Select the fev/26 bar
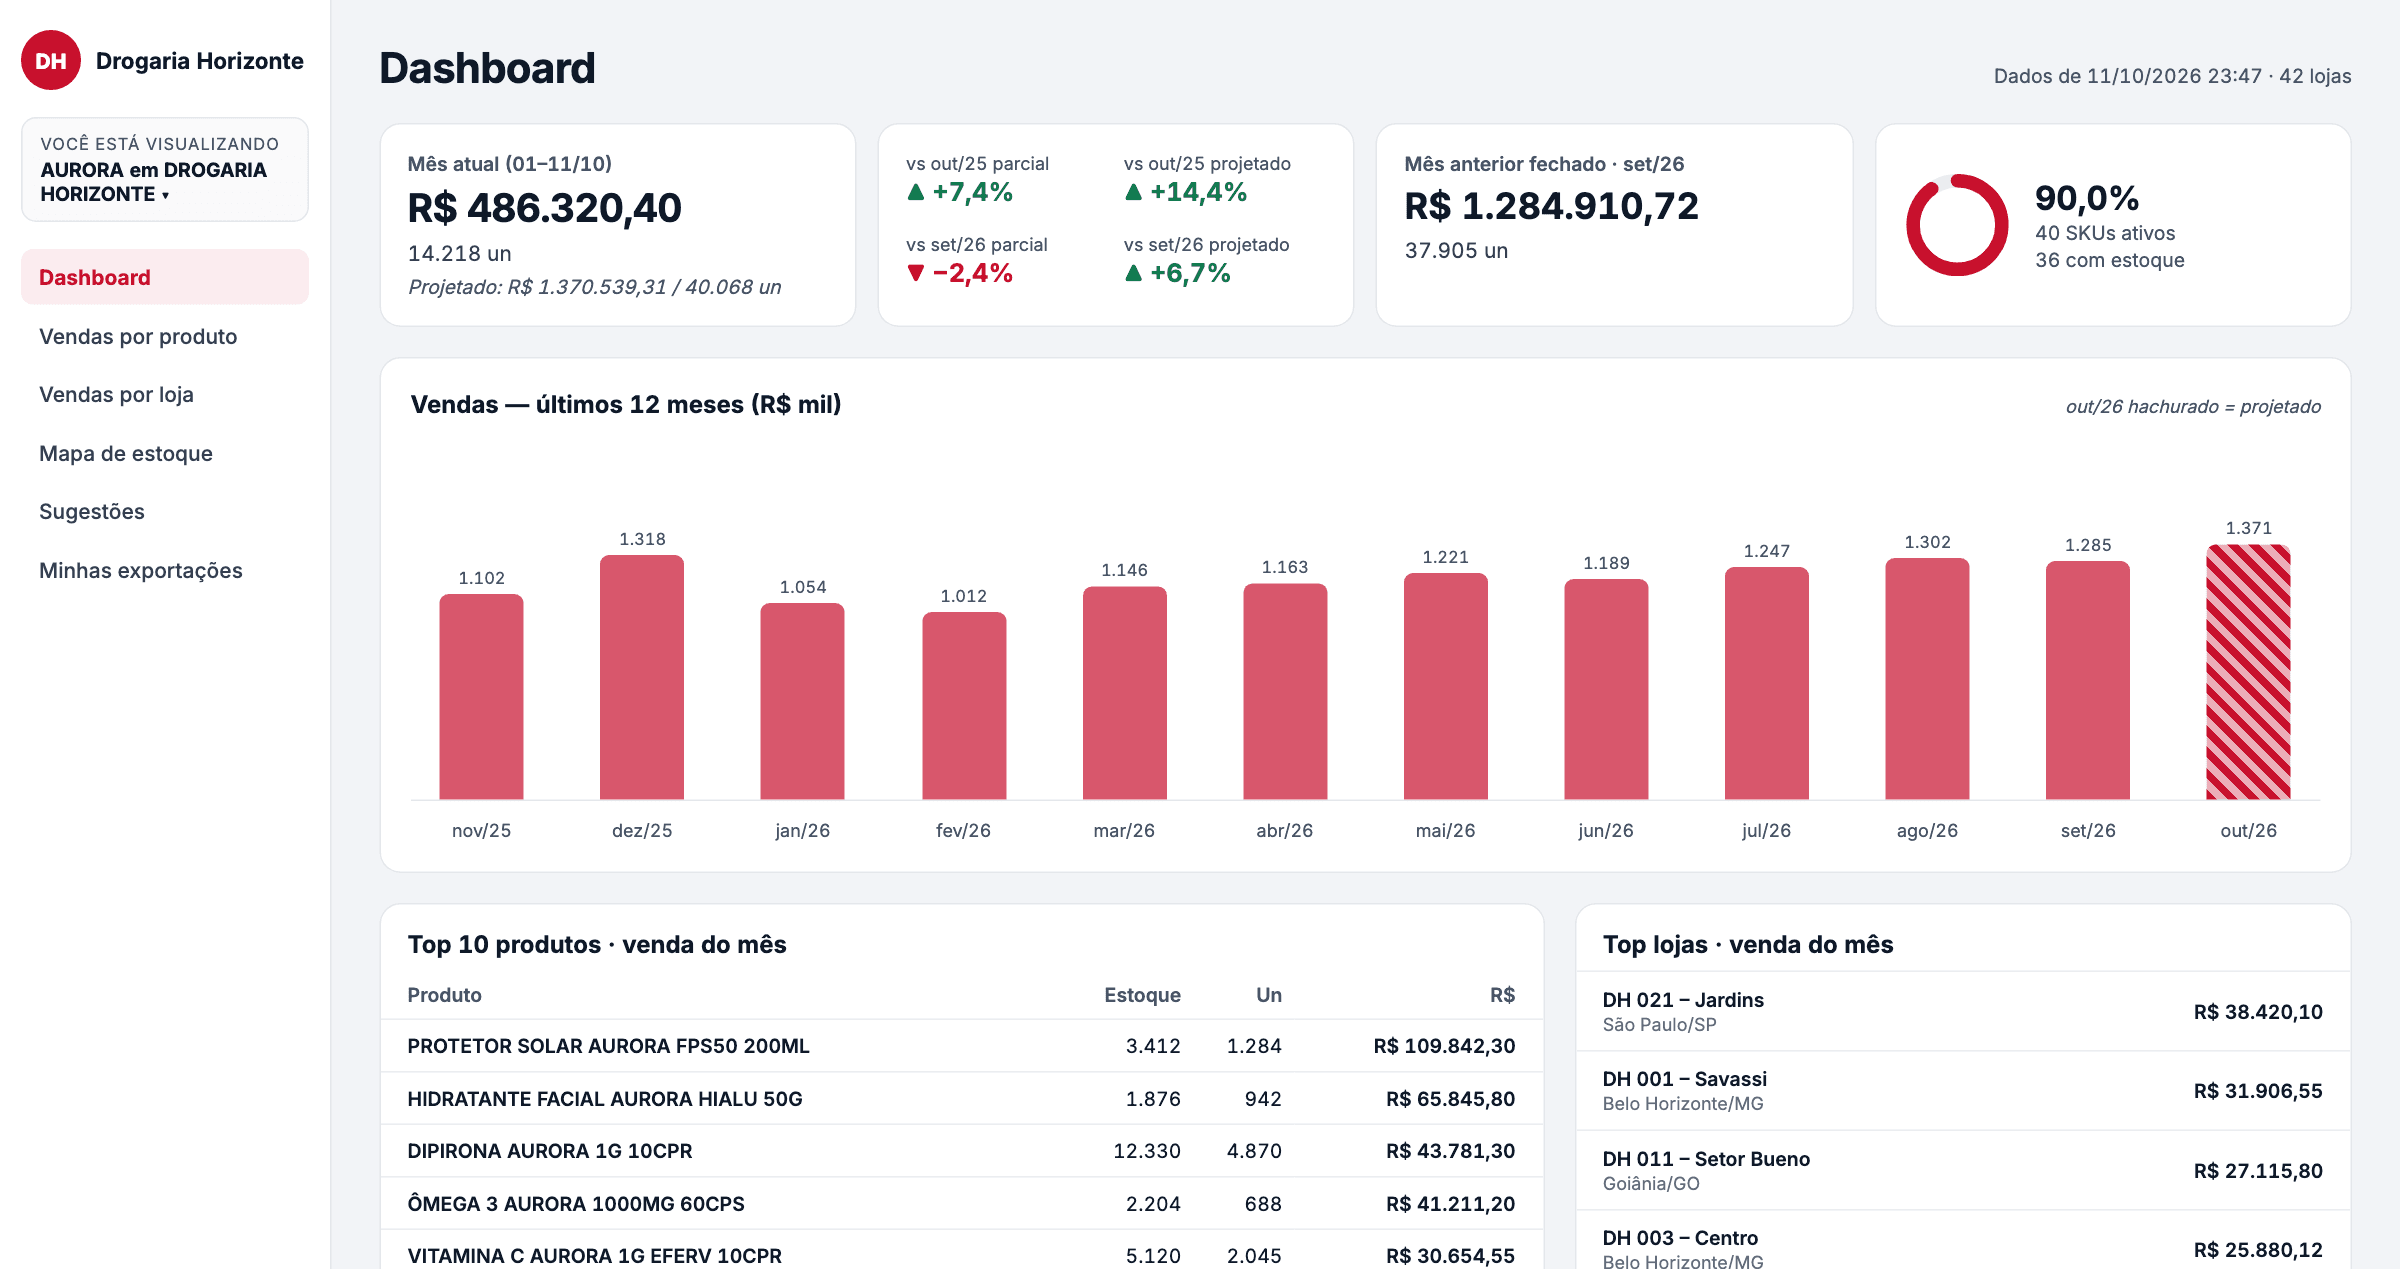Screen dimensions: 2400x1269 click(964, 706)
